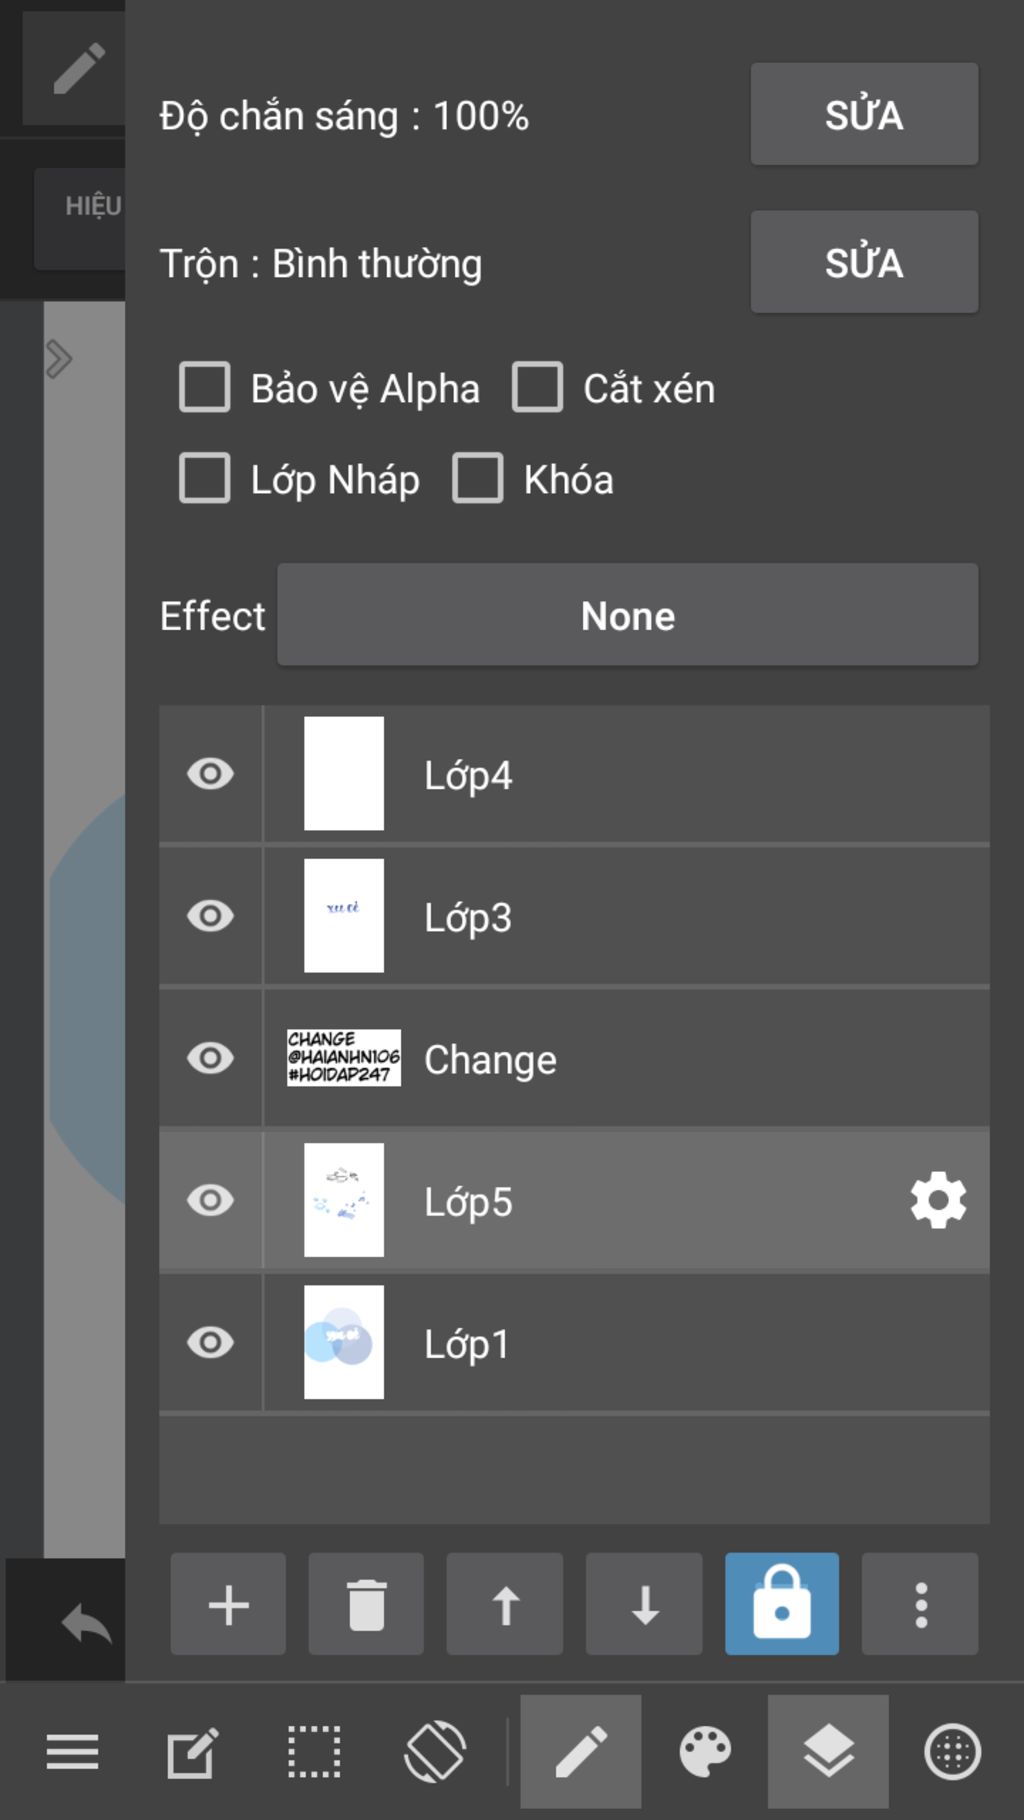The height and width of the screenshot is (1820, 1024).
Task: Tap the undo arrow icon
Action: (86, 1622)
